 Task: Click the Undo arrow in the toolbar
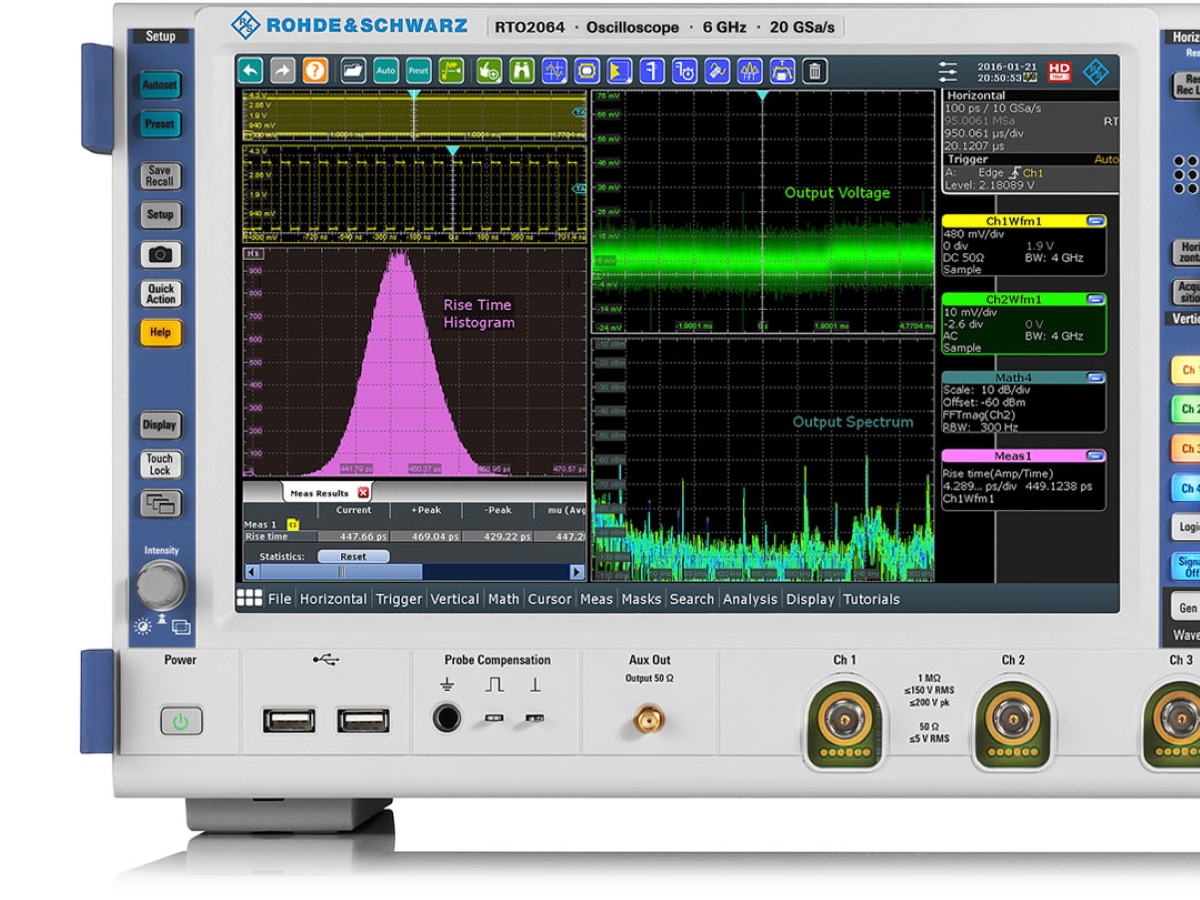coord(250,71)
